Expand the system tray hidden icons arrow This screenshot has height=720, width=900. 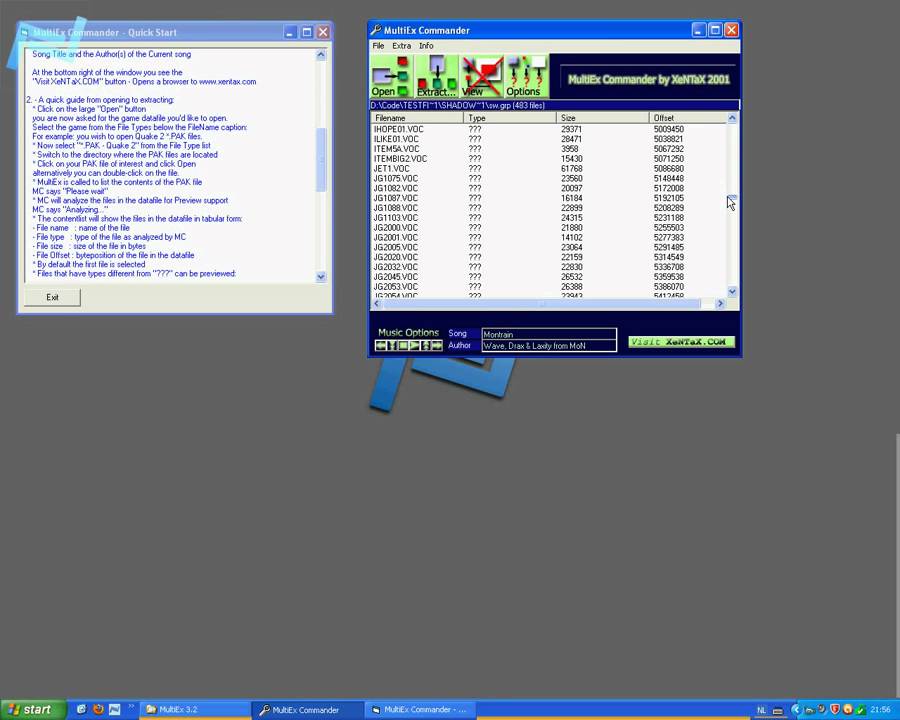pyautogui.click(x=795, y=710)
